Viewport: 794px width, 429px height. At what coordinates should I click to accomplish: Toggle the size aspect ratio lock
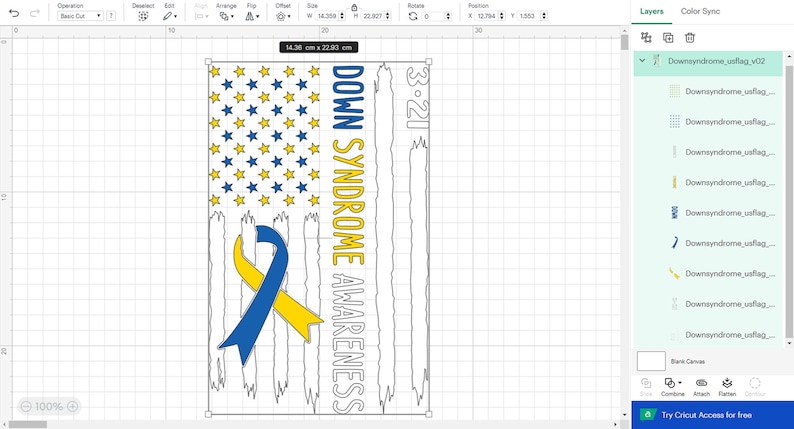point(354,7)
